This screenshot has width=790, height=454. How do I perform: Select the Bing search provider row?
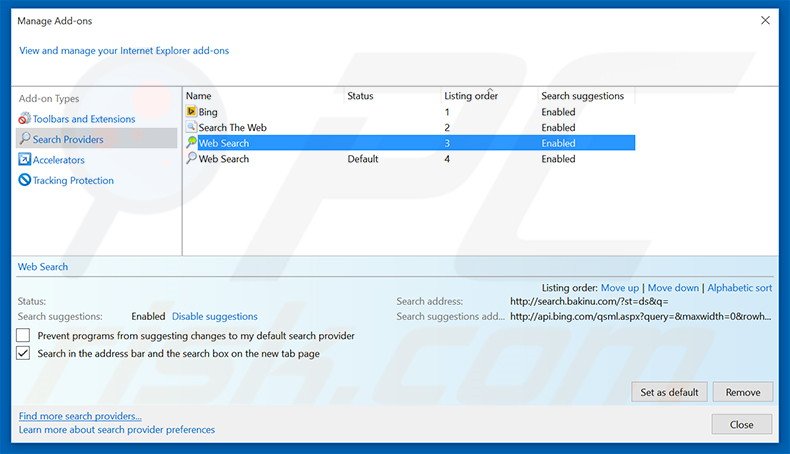pos(410,112)
